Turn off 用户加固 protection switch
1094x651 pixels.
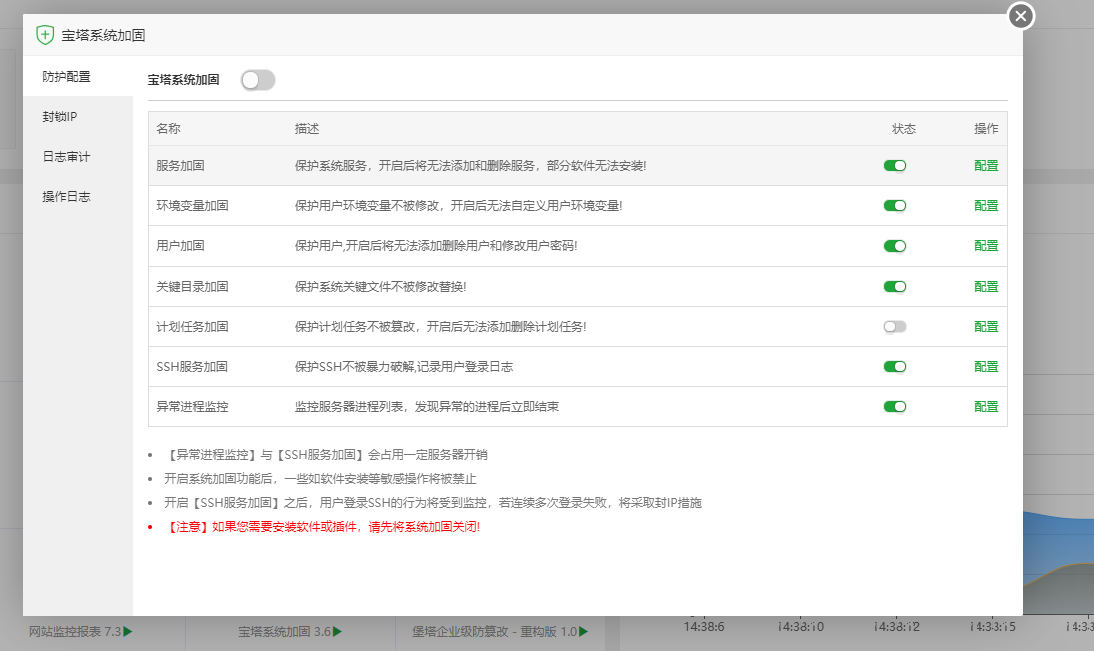(894, 246)
